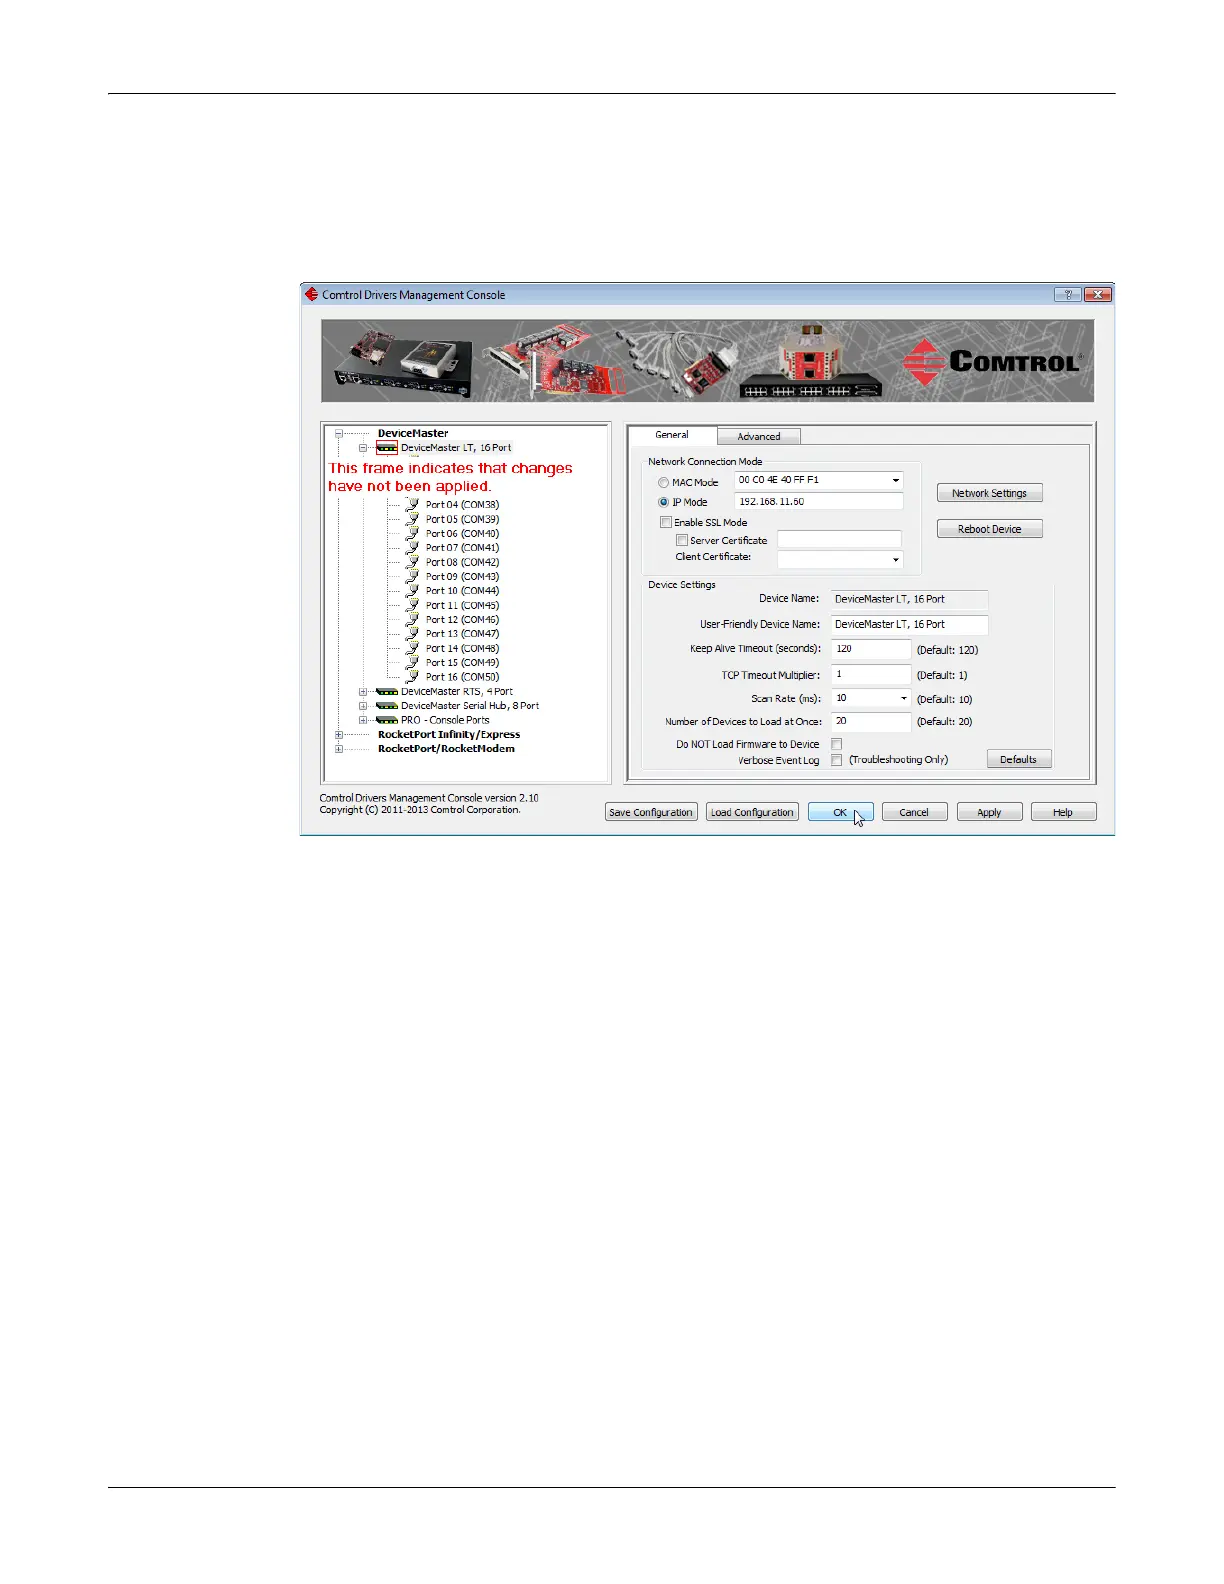1224x1584 pixels.
Task: Click the DeviceMaster Serial Hub 8 Port icon
Action: [387, 706]
